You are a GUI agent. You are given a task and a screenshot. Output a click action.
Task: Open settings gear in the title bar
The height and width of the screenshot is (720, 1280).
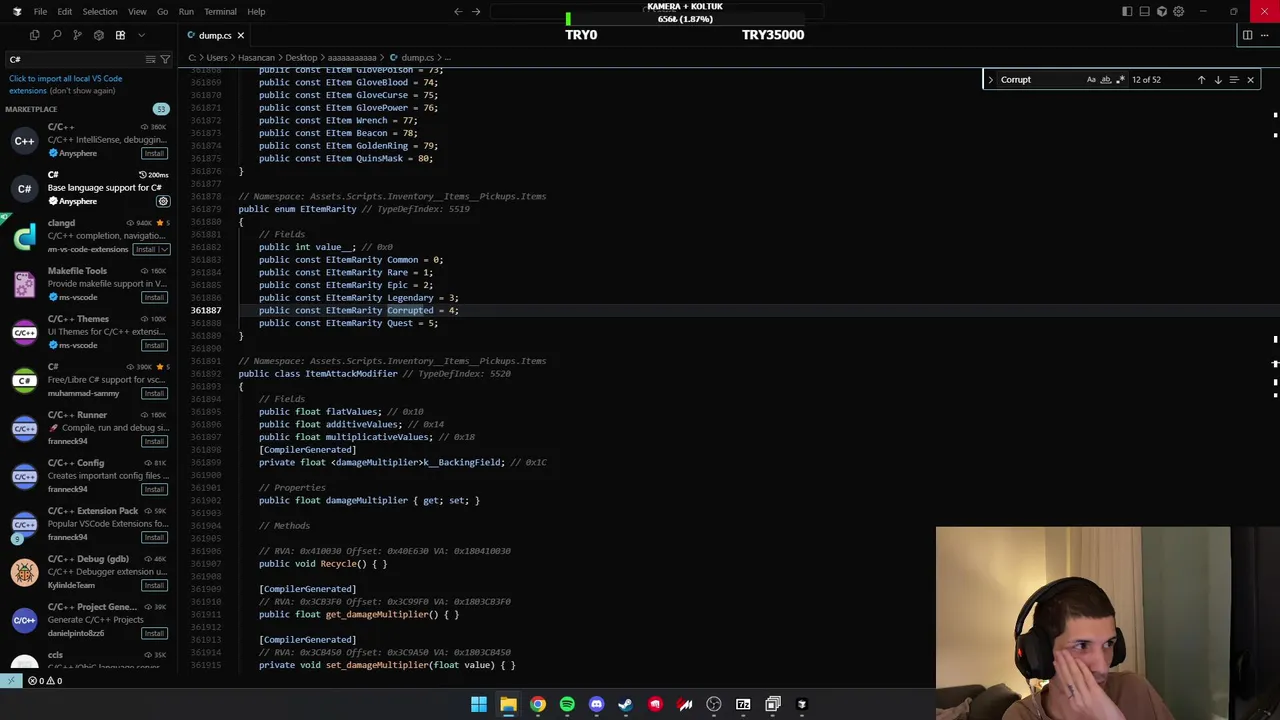pos(1178,11)
